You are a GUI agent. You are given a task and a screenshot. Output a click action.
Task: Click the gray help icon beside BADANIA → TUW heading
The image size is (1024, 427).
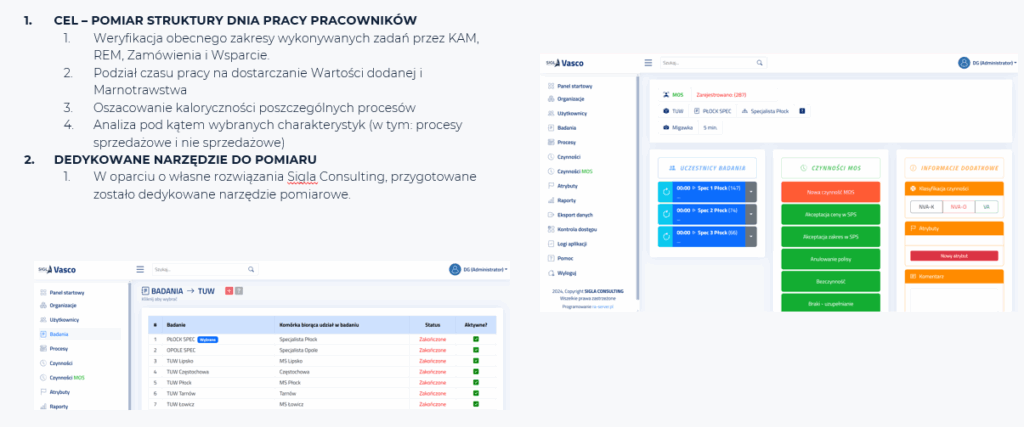point(239,290)
